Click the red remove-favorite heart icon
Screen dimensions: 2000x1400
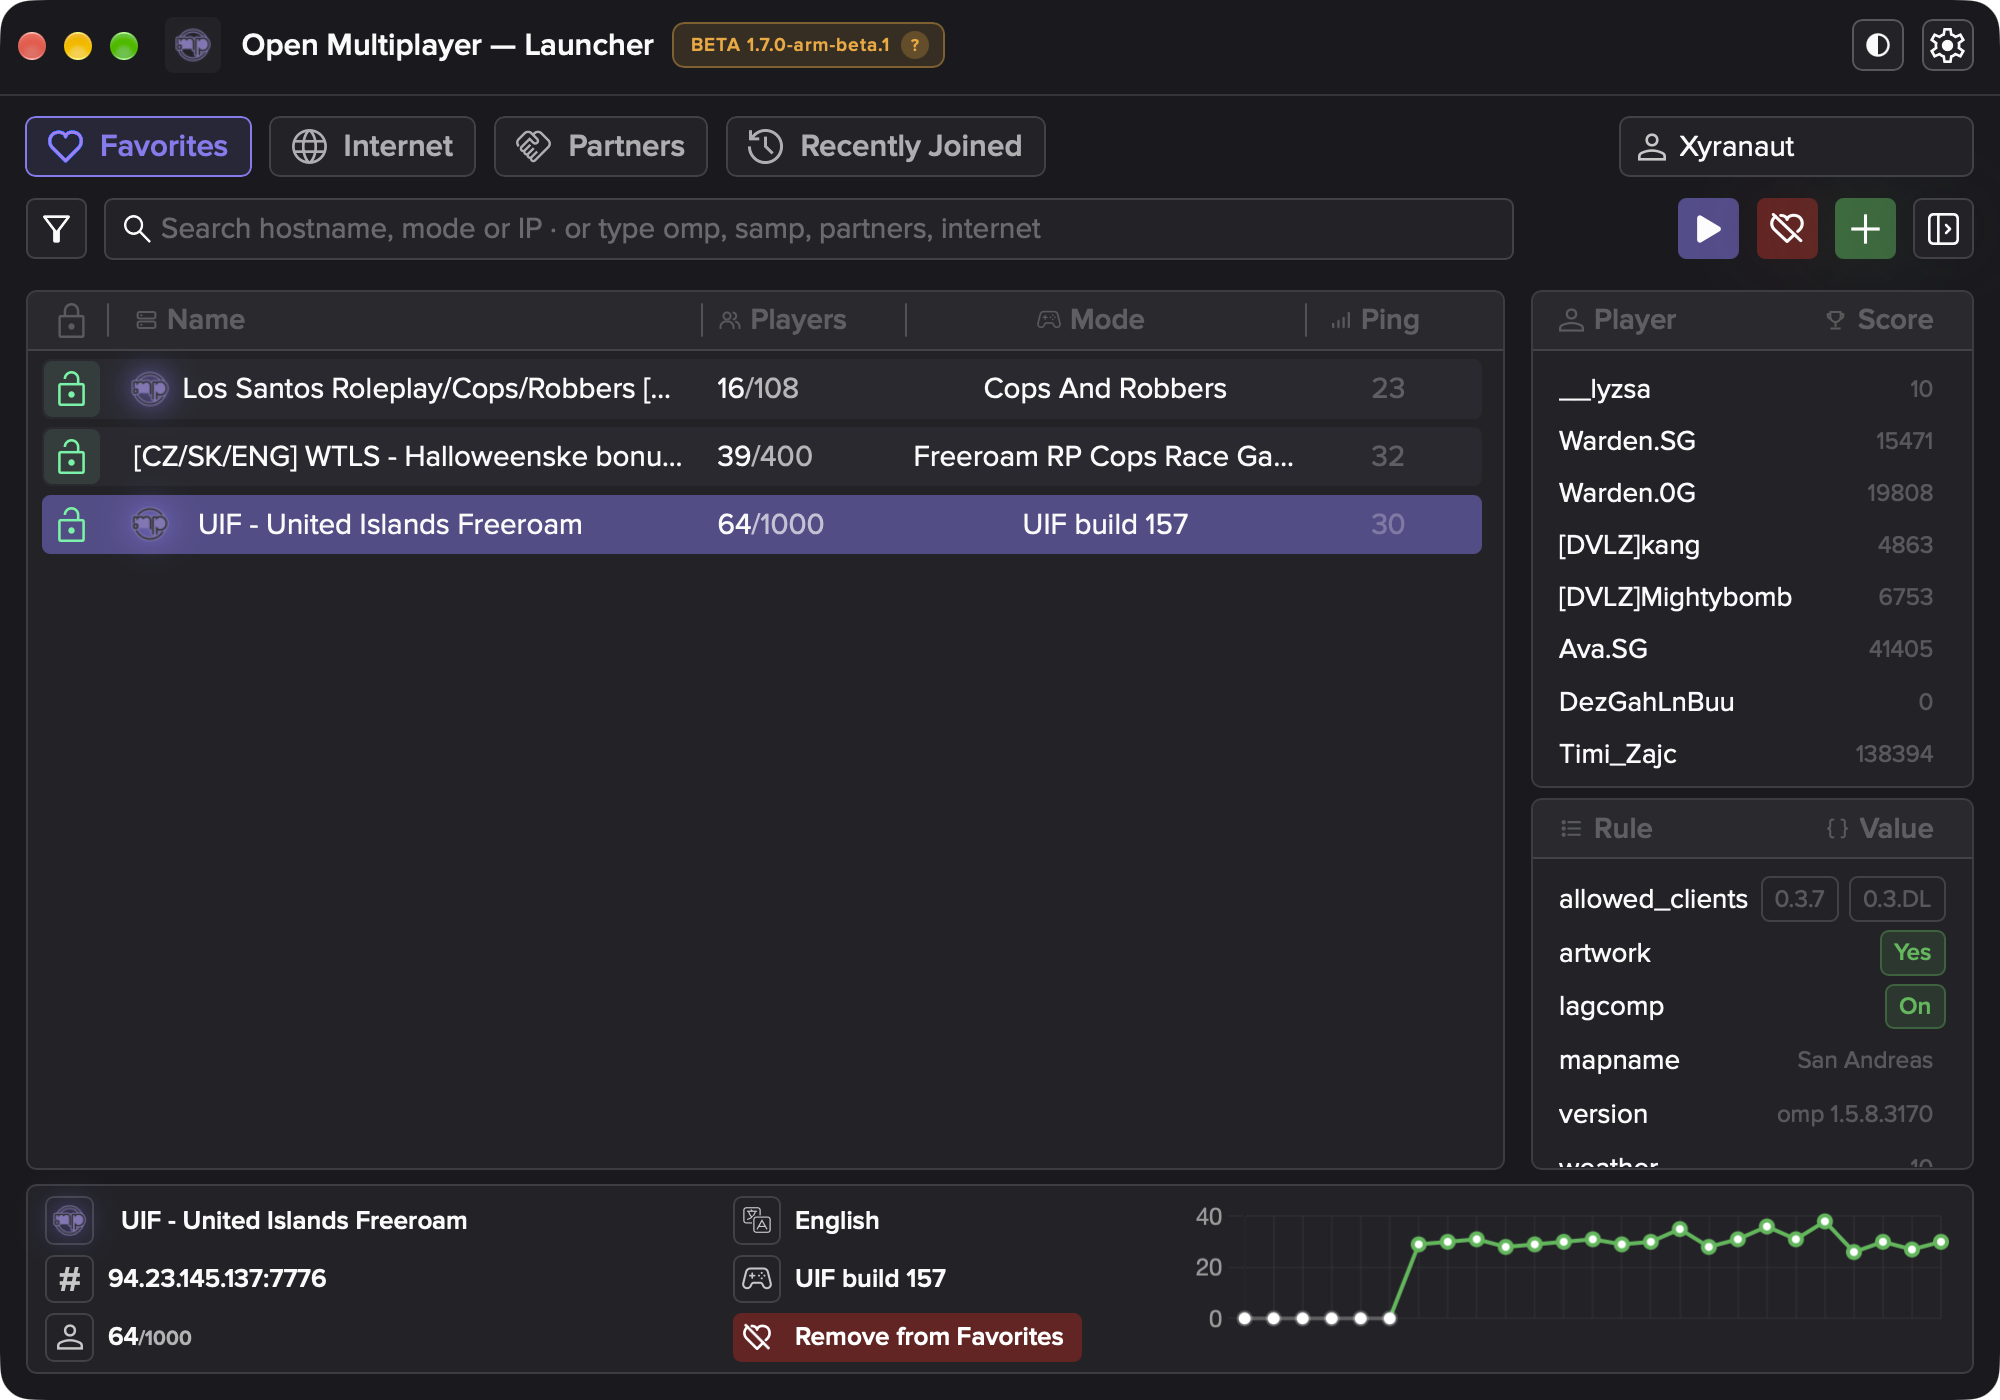pyautogui.click(x=1787, y=229)
